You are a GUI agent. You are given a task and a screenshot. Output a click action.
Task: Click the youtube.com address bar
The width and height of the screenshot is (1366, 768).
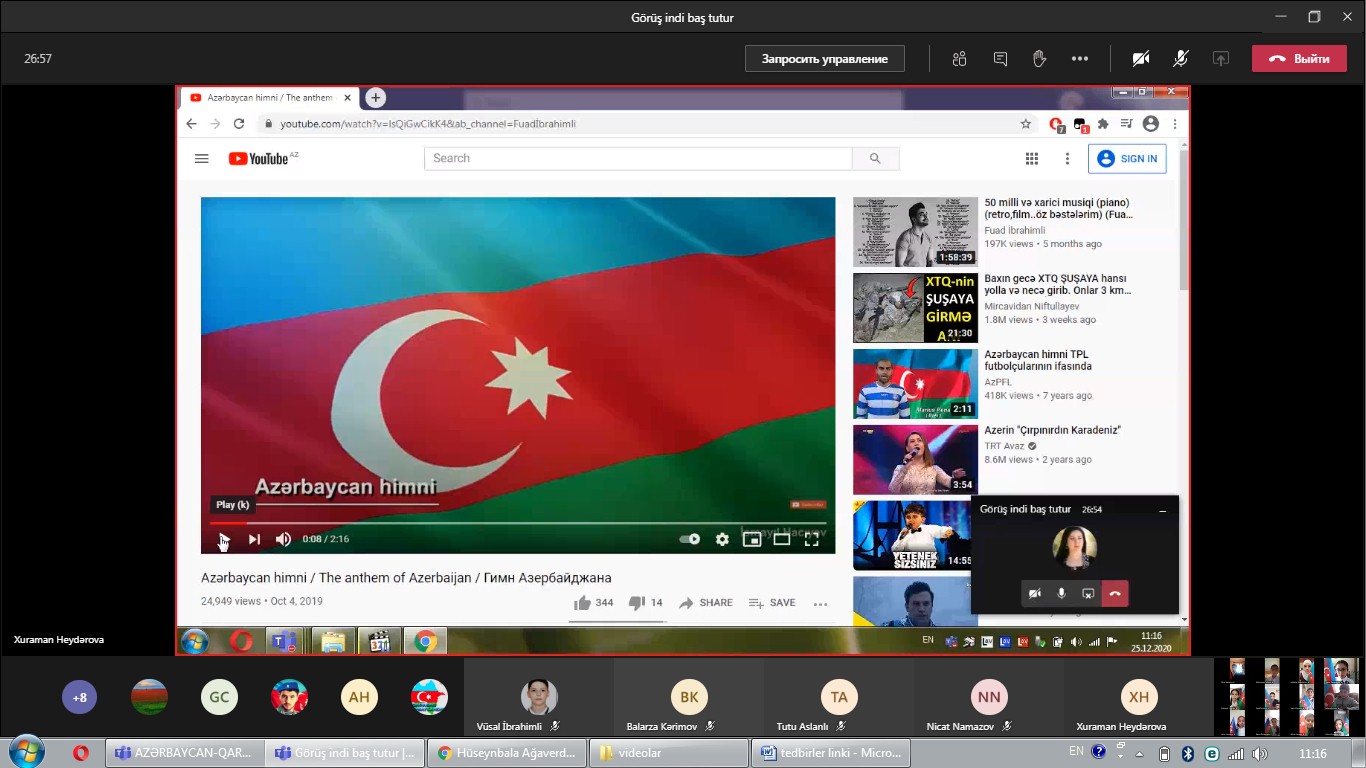pos(640,124)
